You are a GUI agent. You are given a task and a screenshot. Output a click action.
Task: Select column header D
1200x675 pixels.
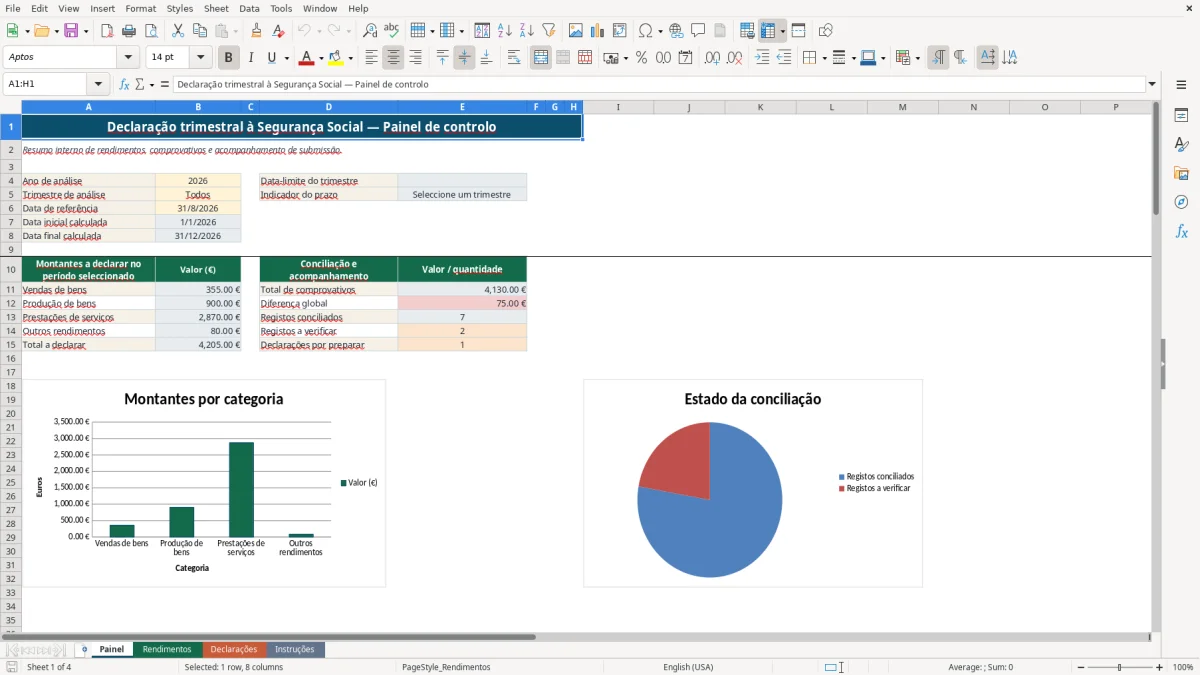click(x=328, y=107)
